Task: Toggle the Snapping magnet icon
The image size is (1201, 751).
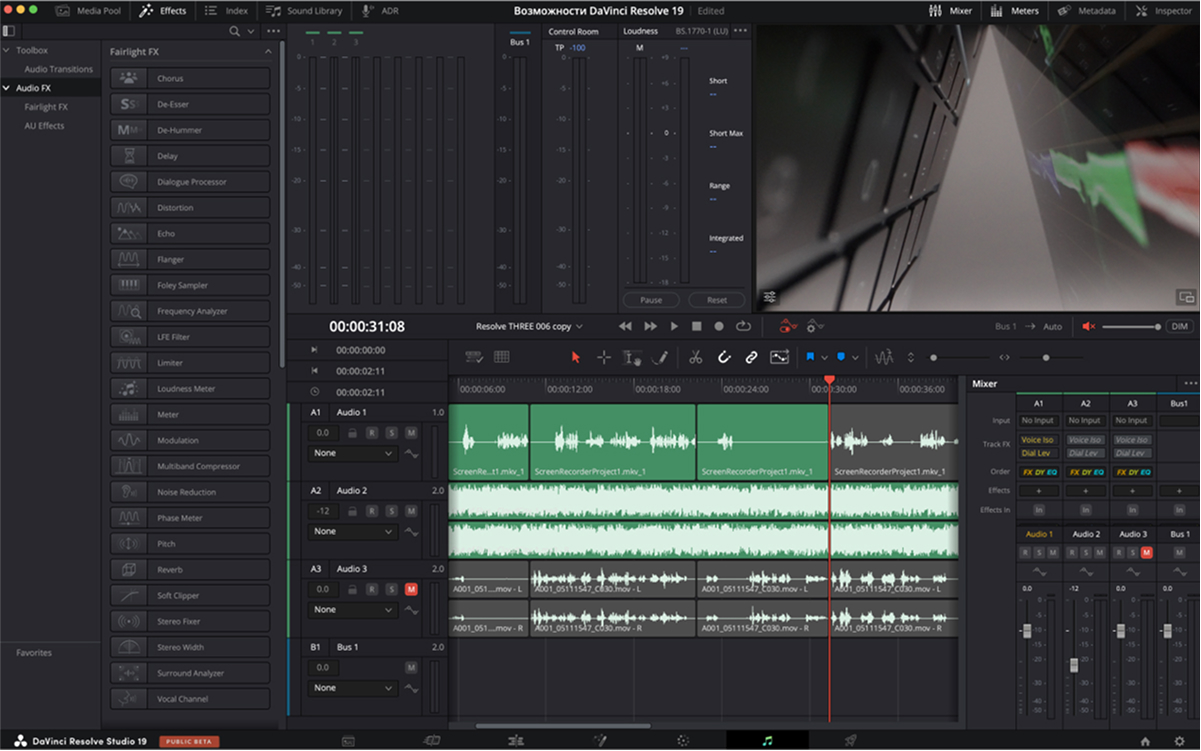Action: pyautogui.click(x=724, y=357)
